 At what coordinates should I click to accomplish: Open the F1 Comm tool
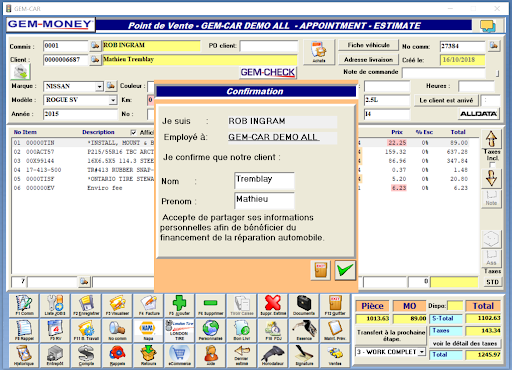[x=25, y=305]
